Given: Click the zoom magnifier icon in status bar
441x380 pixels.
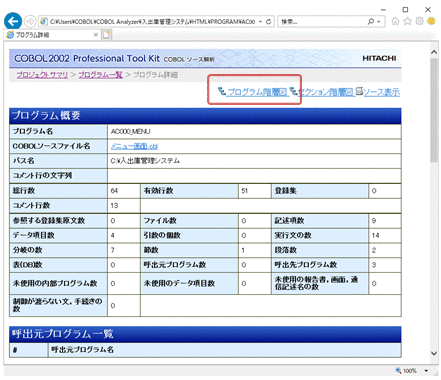Looking at the screenshot, I should coord(398,370).
